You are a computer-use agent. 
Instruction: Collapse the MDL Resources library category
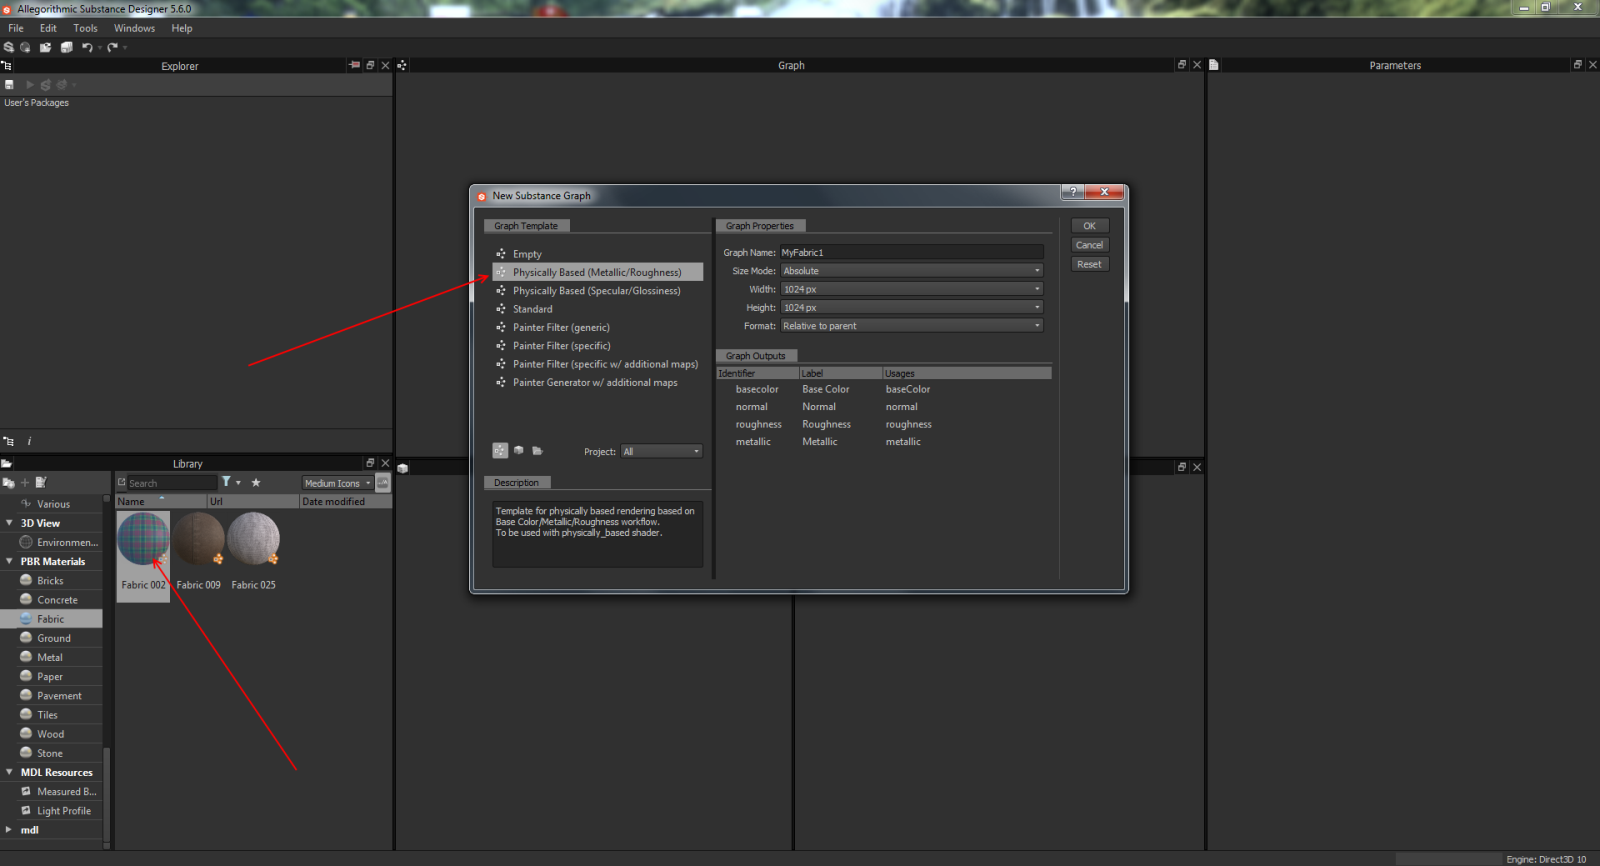pos(10,773)
